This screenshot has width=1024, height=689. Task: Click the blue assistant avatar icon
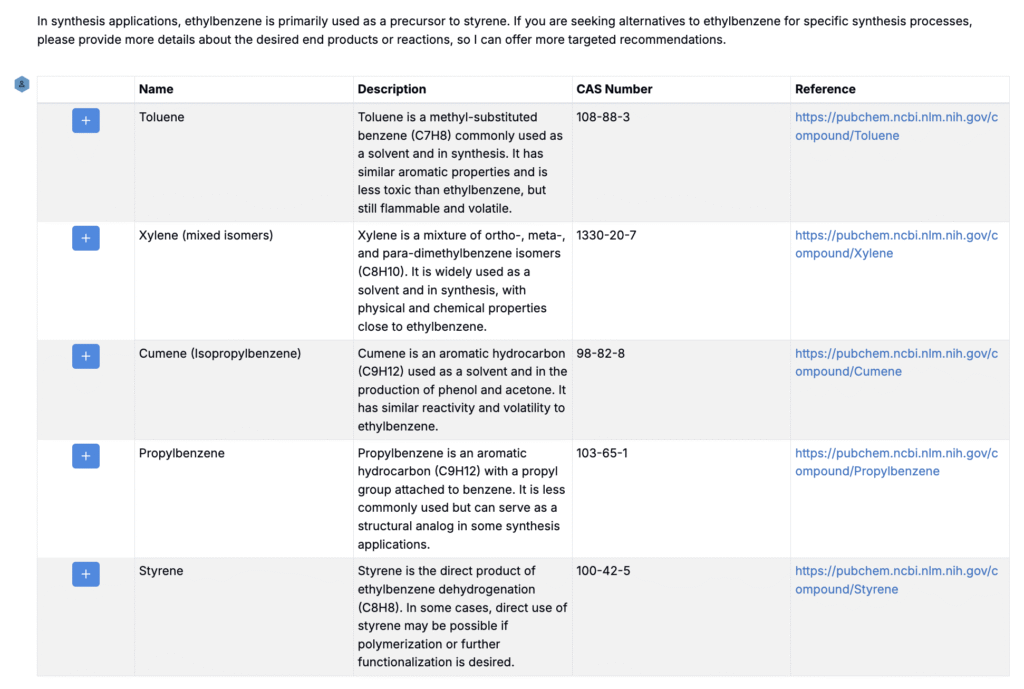pos(21,85)
